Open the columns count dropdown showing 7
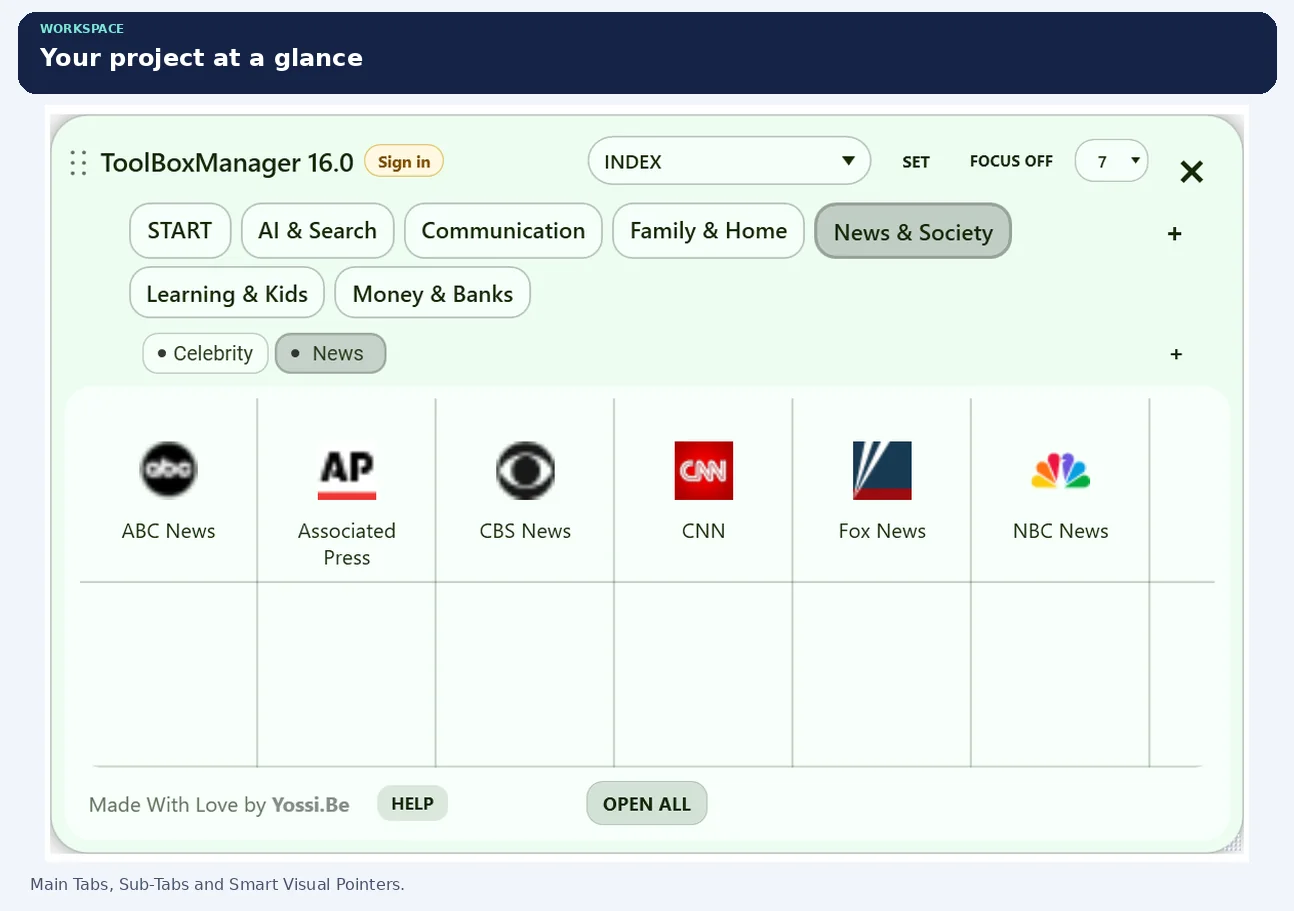The height and width of the screenshot is (911, 1294). tap(1111, 161)
